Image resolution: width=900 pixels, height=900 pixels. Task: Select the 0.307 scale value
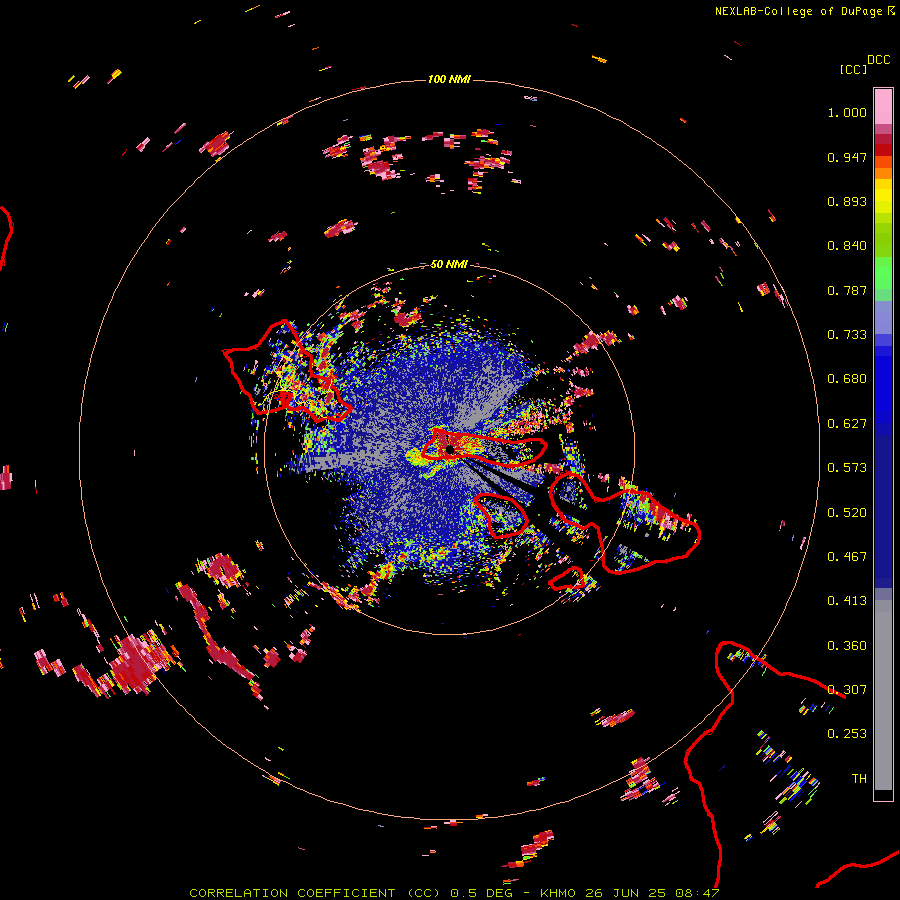847,690
